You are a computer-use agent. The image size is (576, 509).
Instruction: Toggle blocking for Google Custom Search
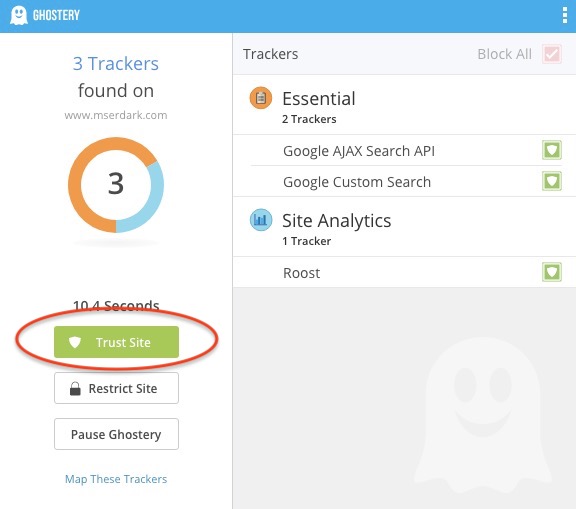coord(552,181)
